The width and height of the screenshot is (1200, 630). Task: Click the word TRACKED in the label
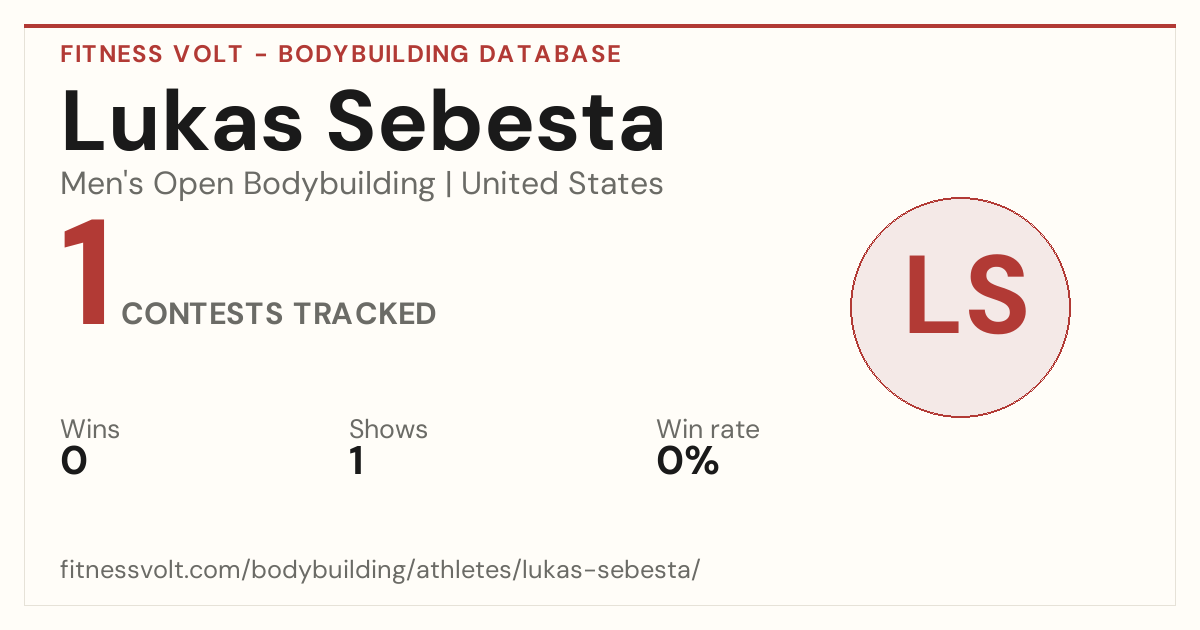(x=364, y=314)
